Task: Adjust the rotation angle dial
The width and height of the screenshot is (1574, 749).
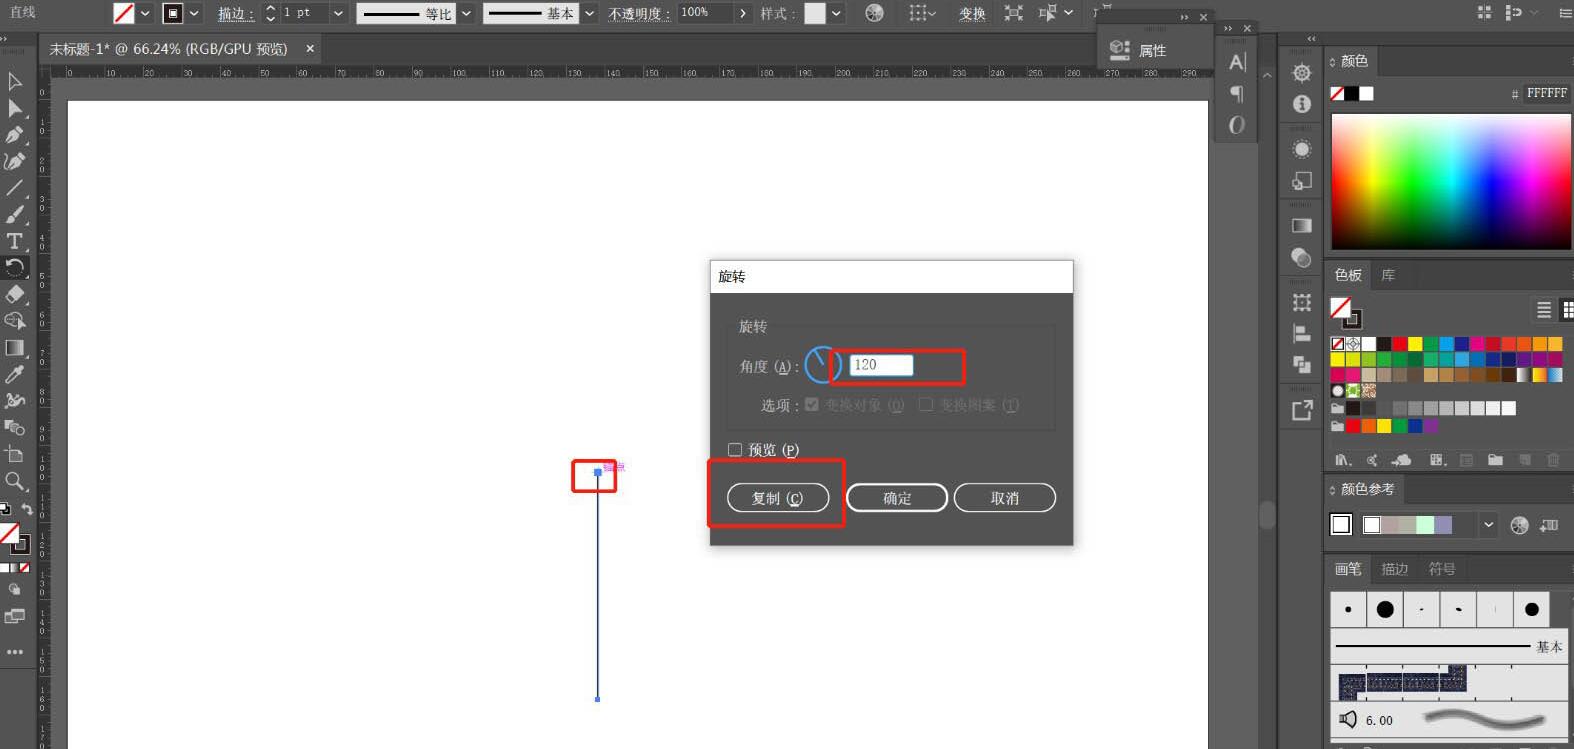Action: click(822, 365)
